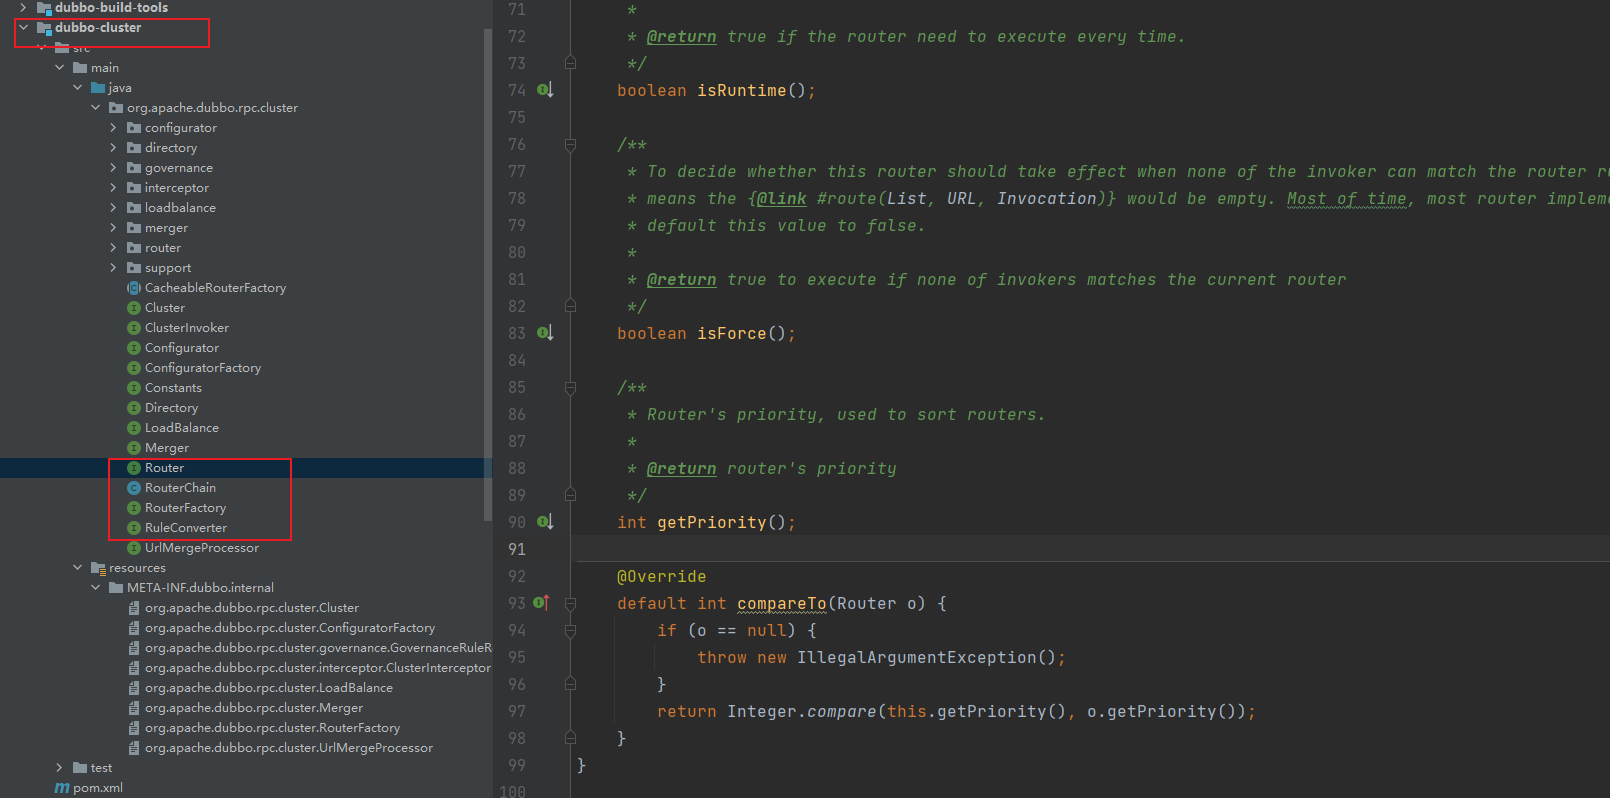Open the UrlMergeProcessor interface
This screenshot has height=798, width=1610.
coord(202,548)
